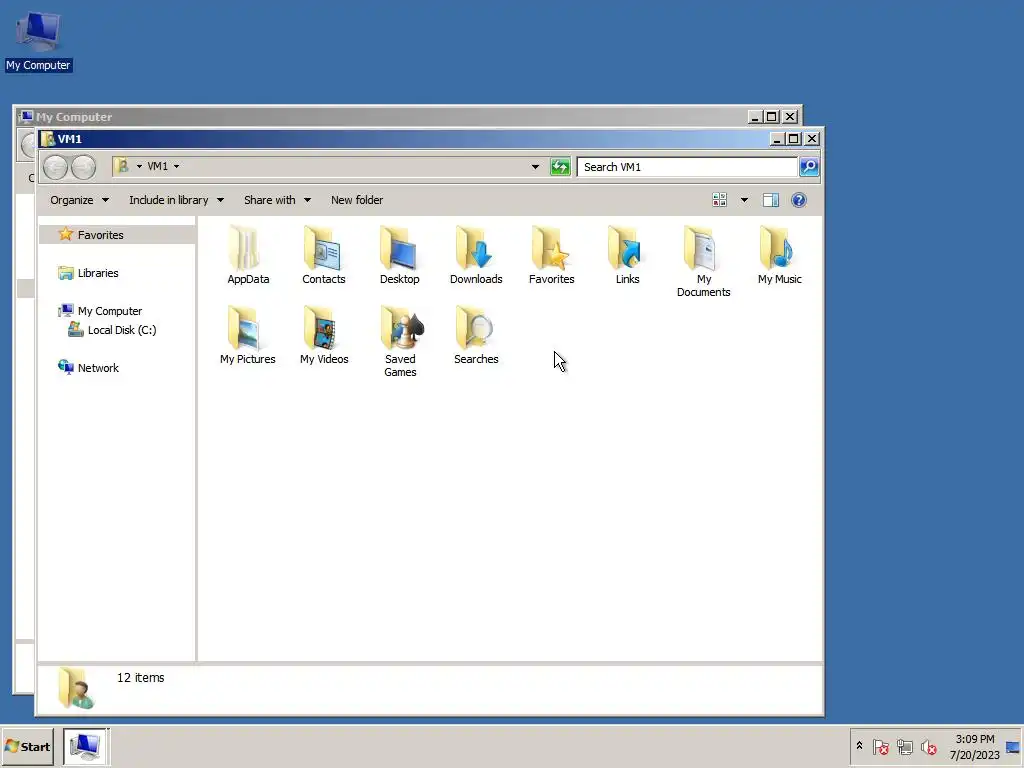This screenshot has height=768, width=1024.
Task: Toggle the preview pane button
Action: pos(771,200)
